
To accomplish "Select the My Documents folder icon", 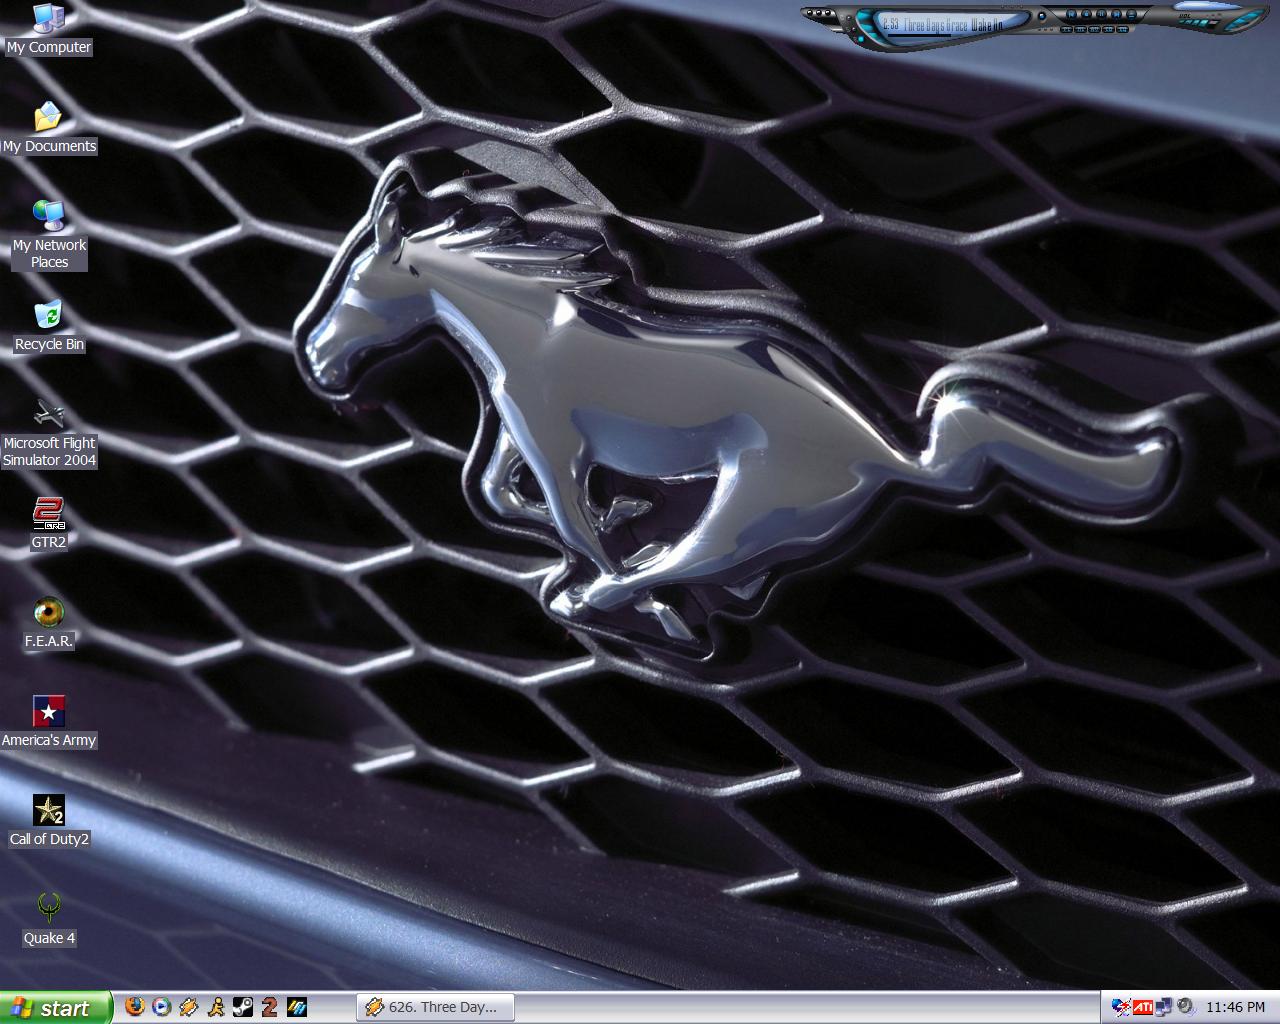I will (49, 128).
